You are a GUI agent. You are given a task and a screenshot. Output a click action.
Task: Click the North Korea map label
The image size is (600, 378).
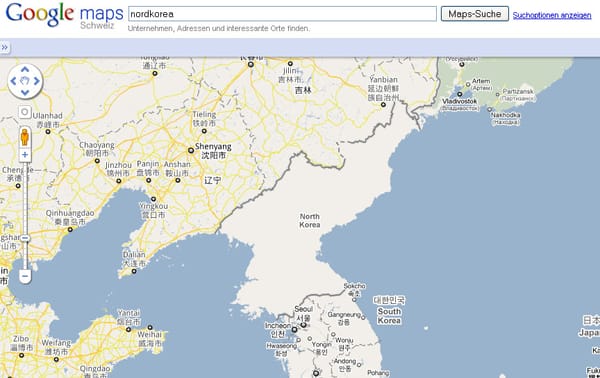click(310, 221)
